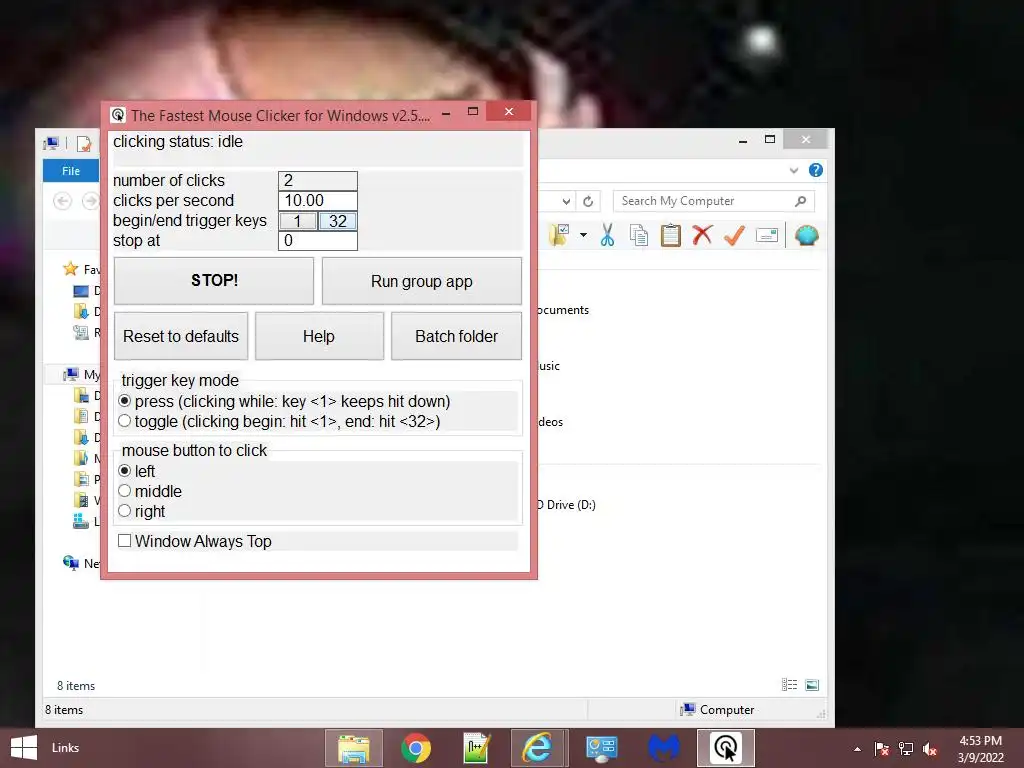Select press trigger key mode
This screenshot has height=768, width=1024.
point(125,401)
